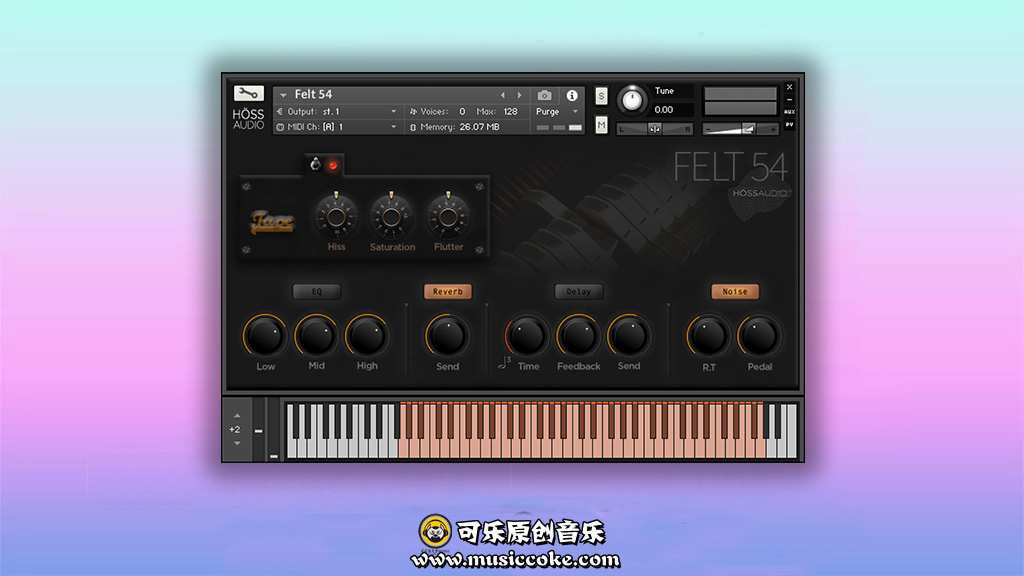The width and height of the screenshot is (1024, 576).
Task: Click the Delay Feedback knob
Action: (x=578, y=336)
